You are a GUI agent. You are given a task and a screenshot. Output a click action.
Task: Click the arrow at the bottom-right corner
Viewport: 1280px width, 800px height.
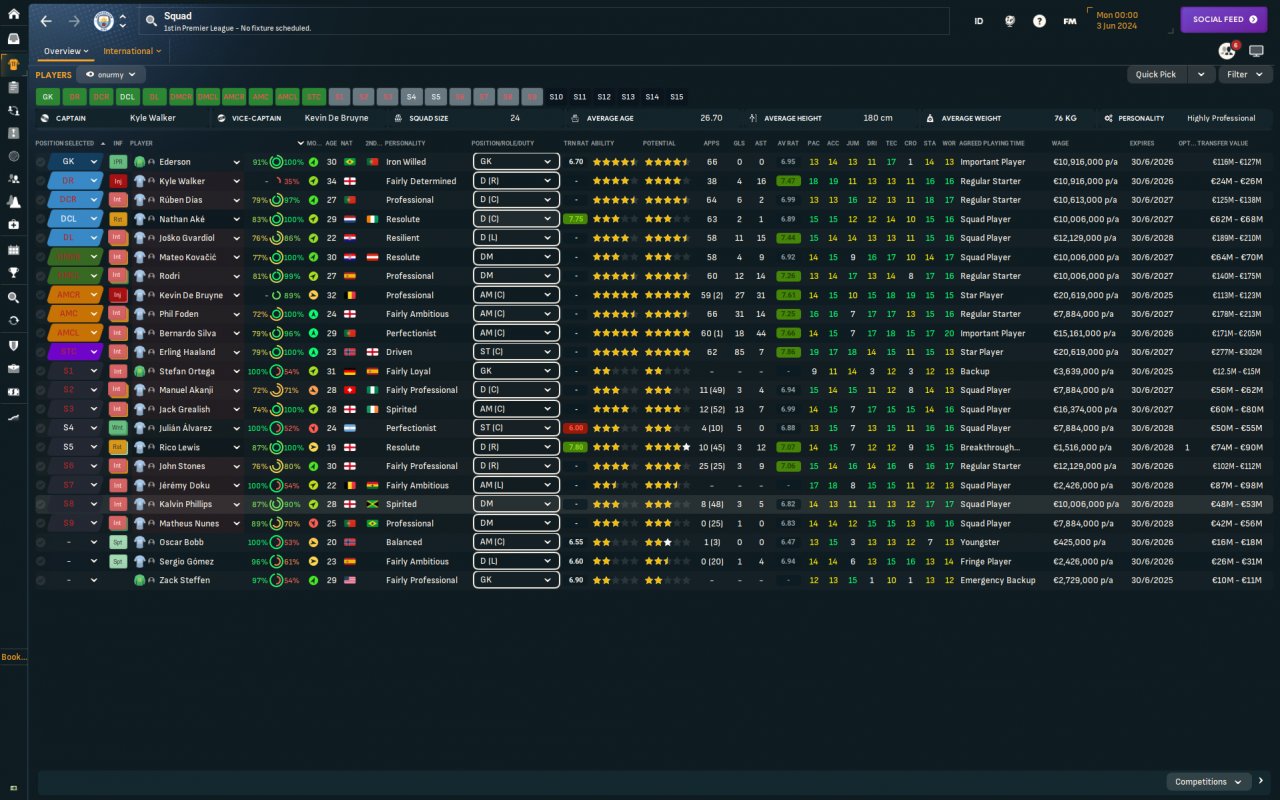(1262, 781)
